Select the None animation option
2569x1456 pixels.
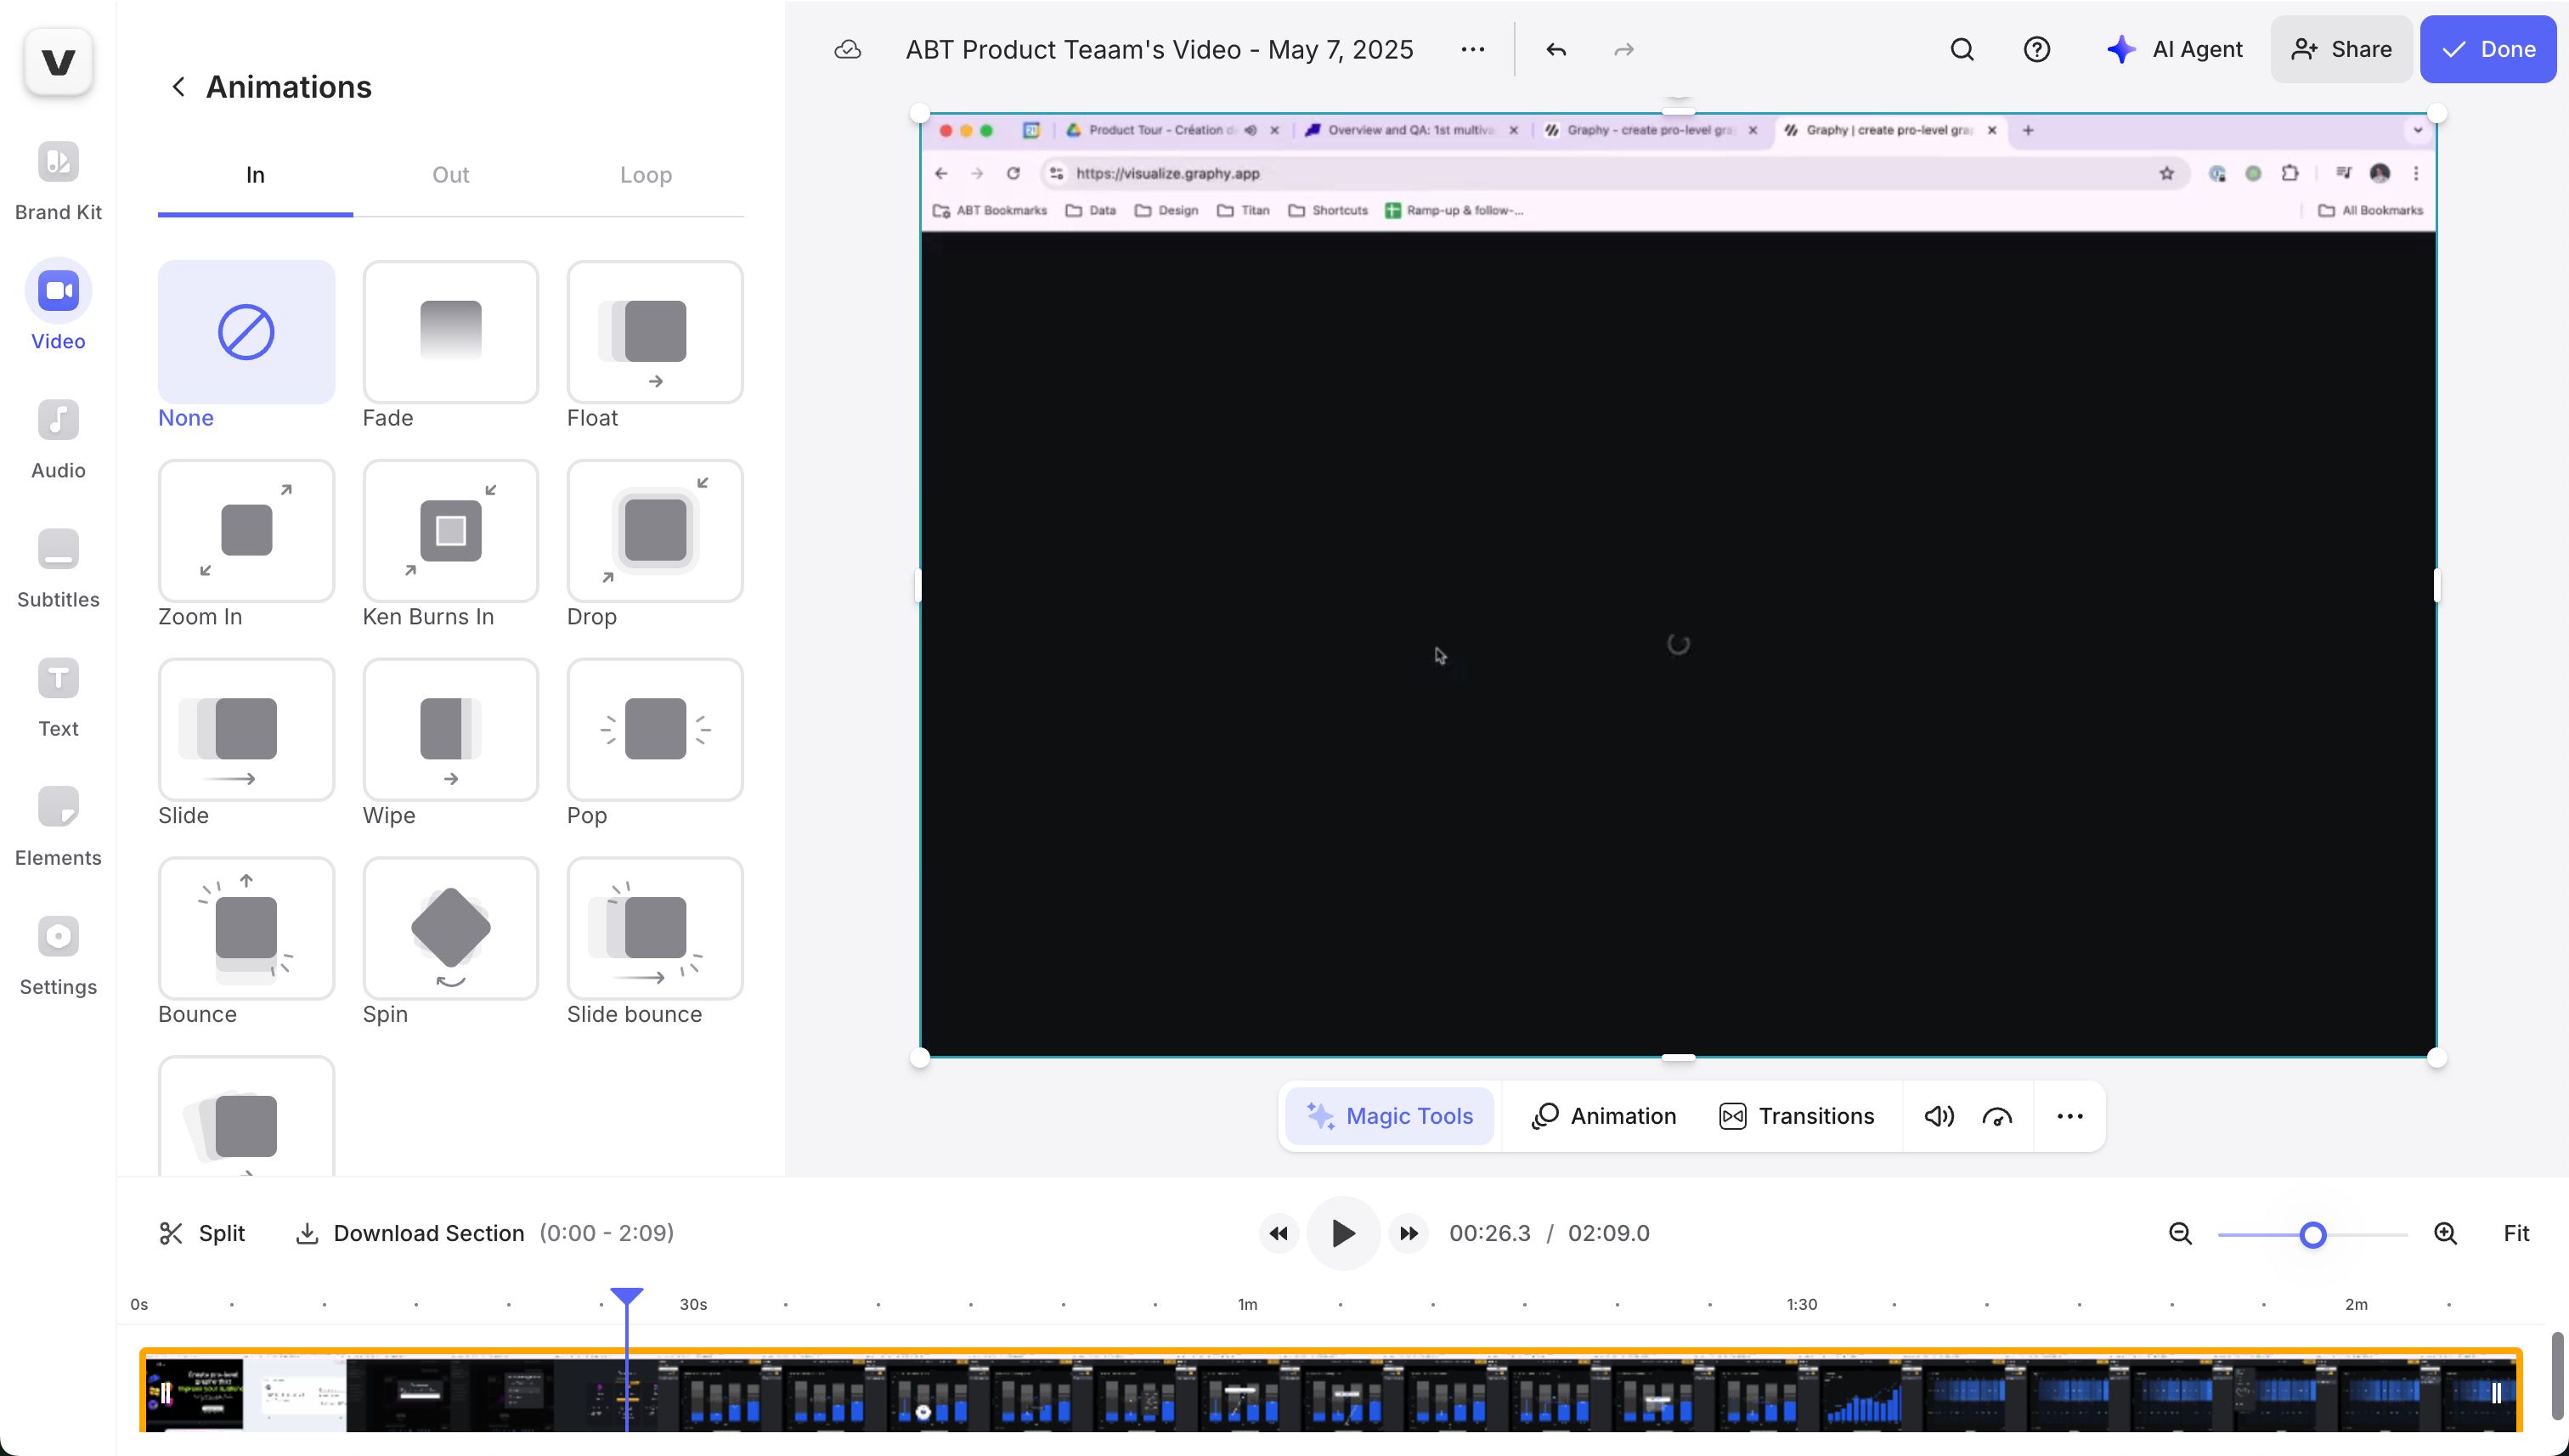(x=246, y=332)
